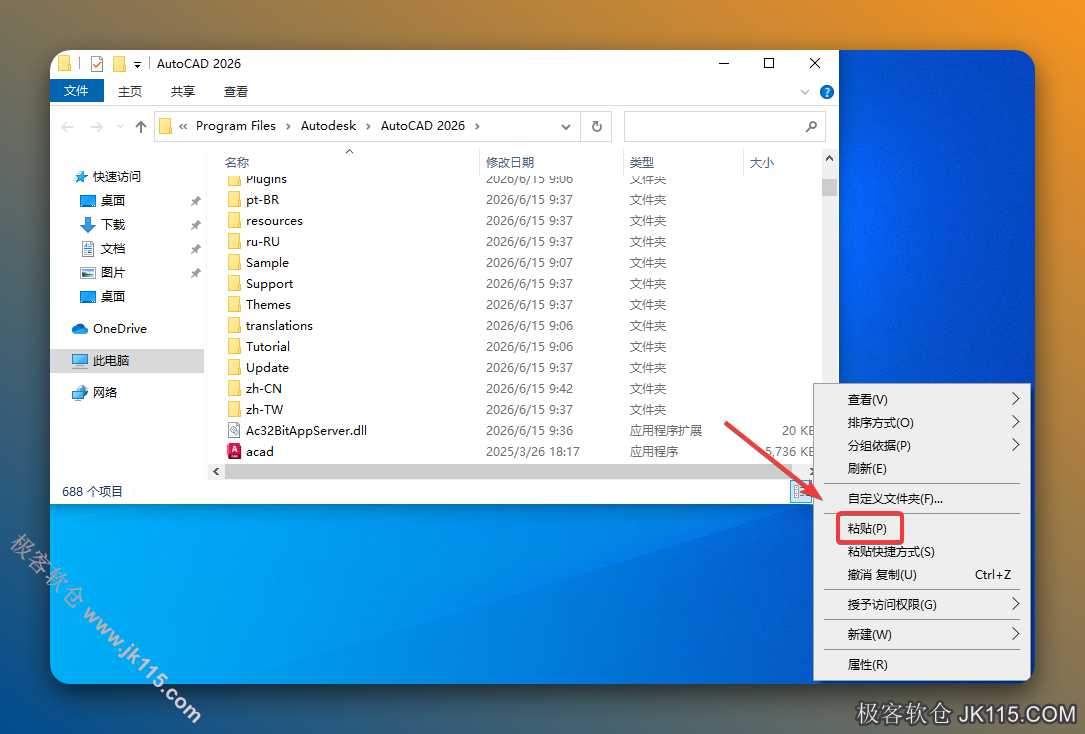Select the Support folder icon
Viewport: 1085px width, 734px height.
click(x=234, y=284)
